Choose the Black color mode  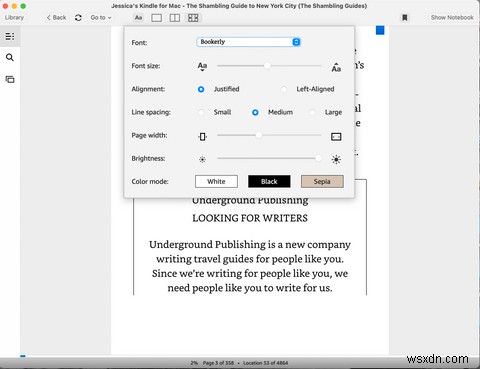(269, 182)
